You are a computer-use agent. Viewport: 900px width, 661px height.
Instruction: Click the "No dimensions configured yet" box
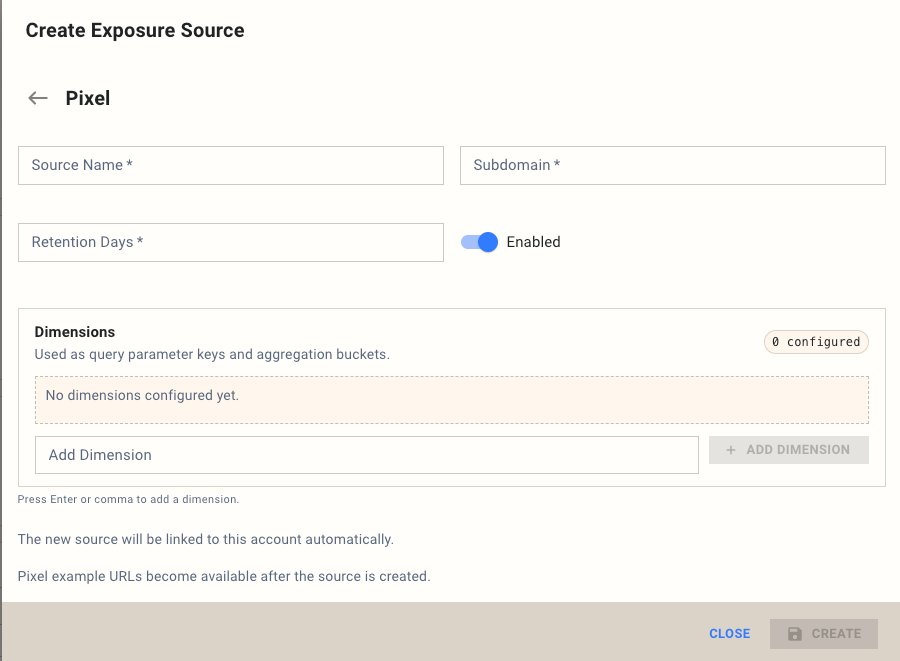coord(451,399)
